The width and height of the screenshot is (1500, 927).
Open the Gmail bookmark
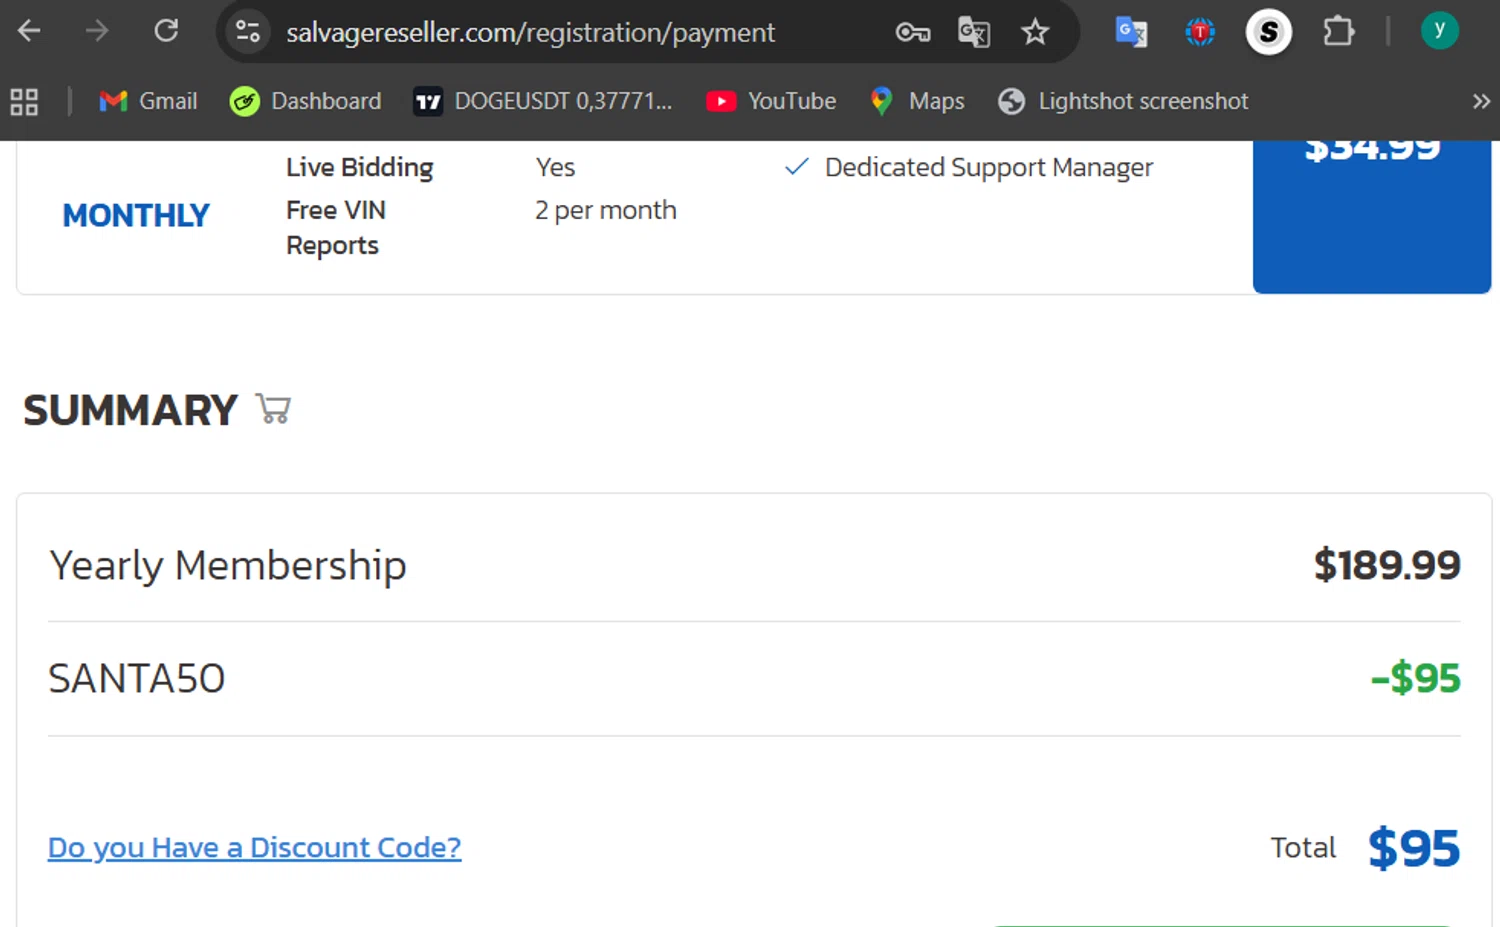[148, 101]
